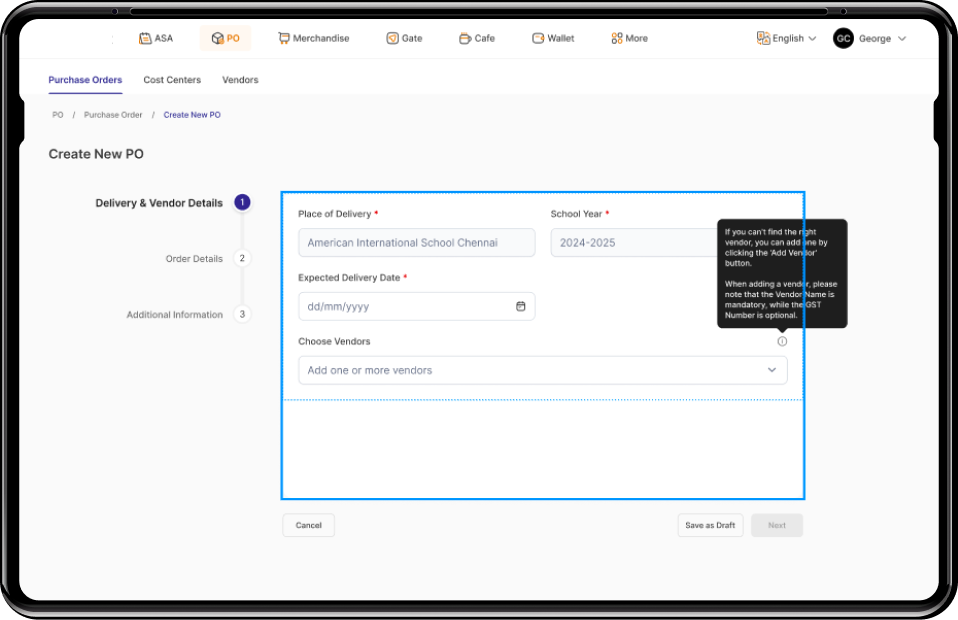Expand the Choose Vendors dropdown

772,370
